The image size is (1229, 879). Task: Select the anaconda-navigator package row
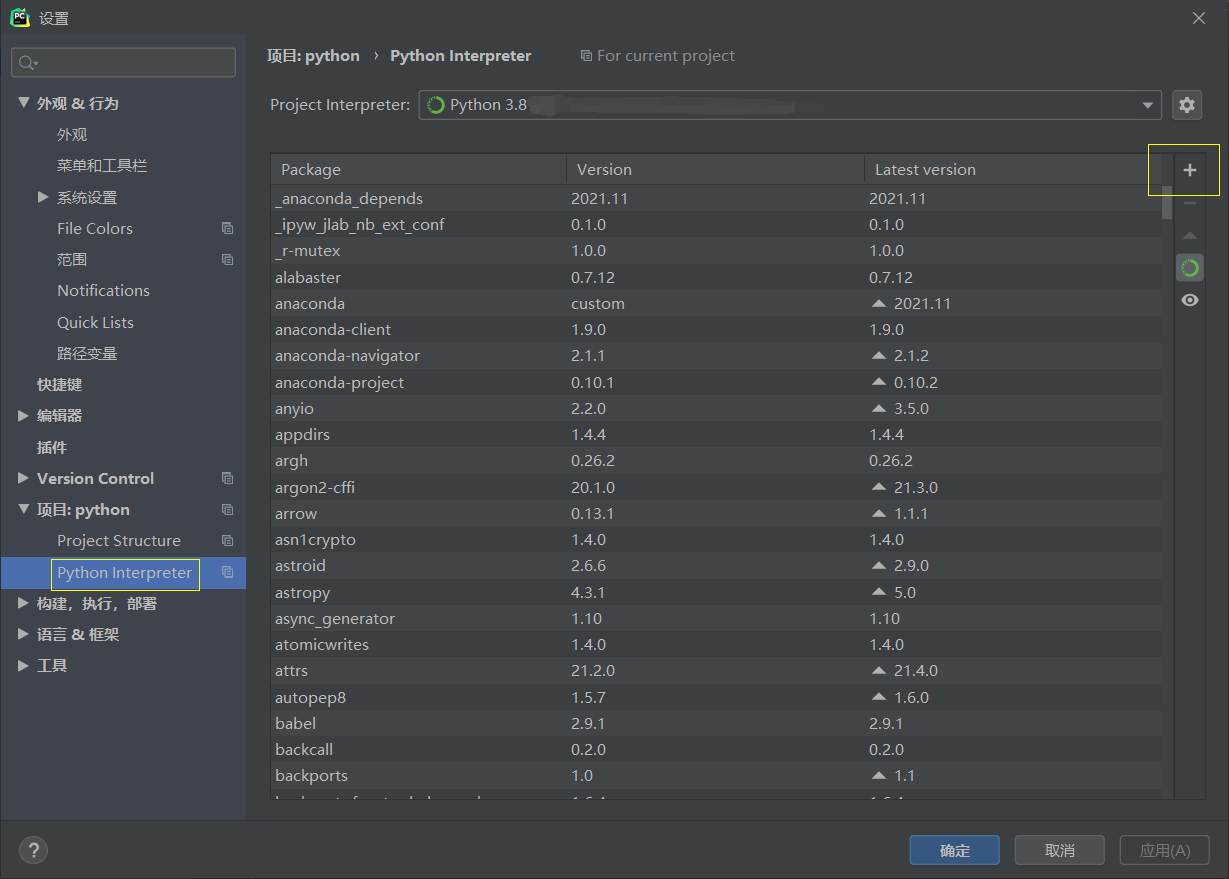(x=716, y=356)
